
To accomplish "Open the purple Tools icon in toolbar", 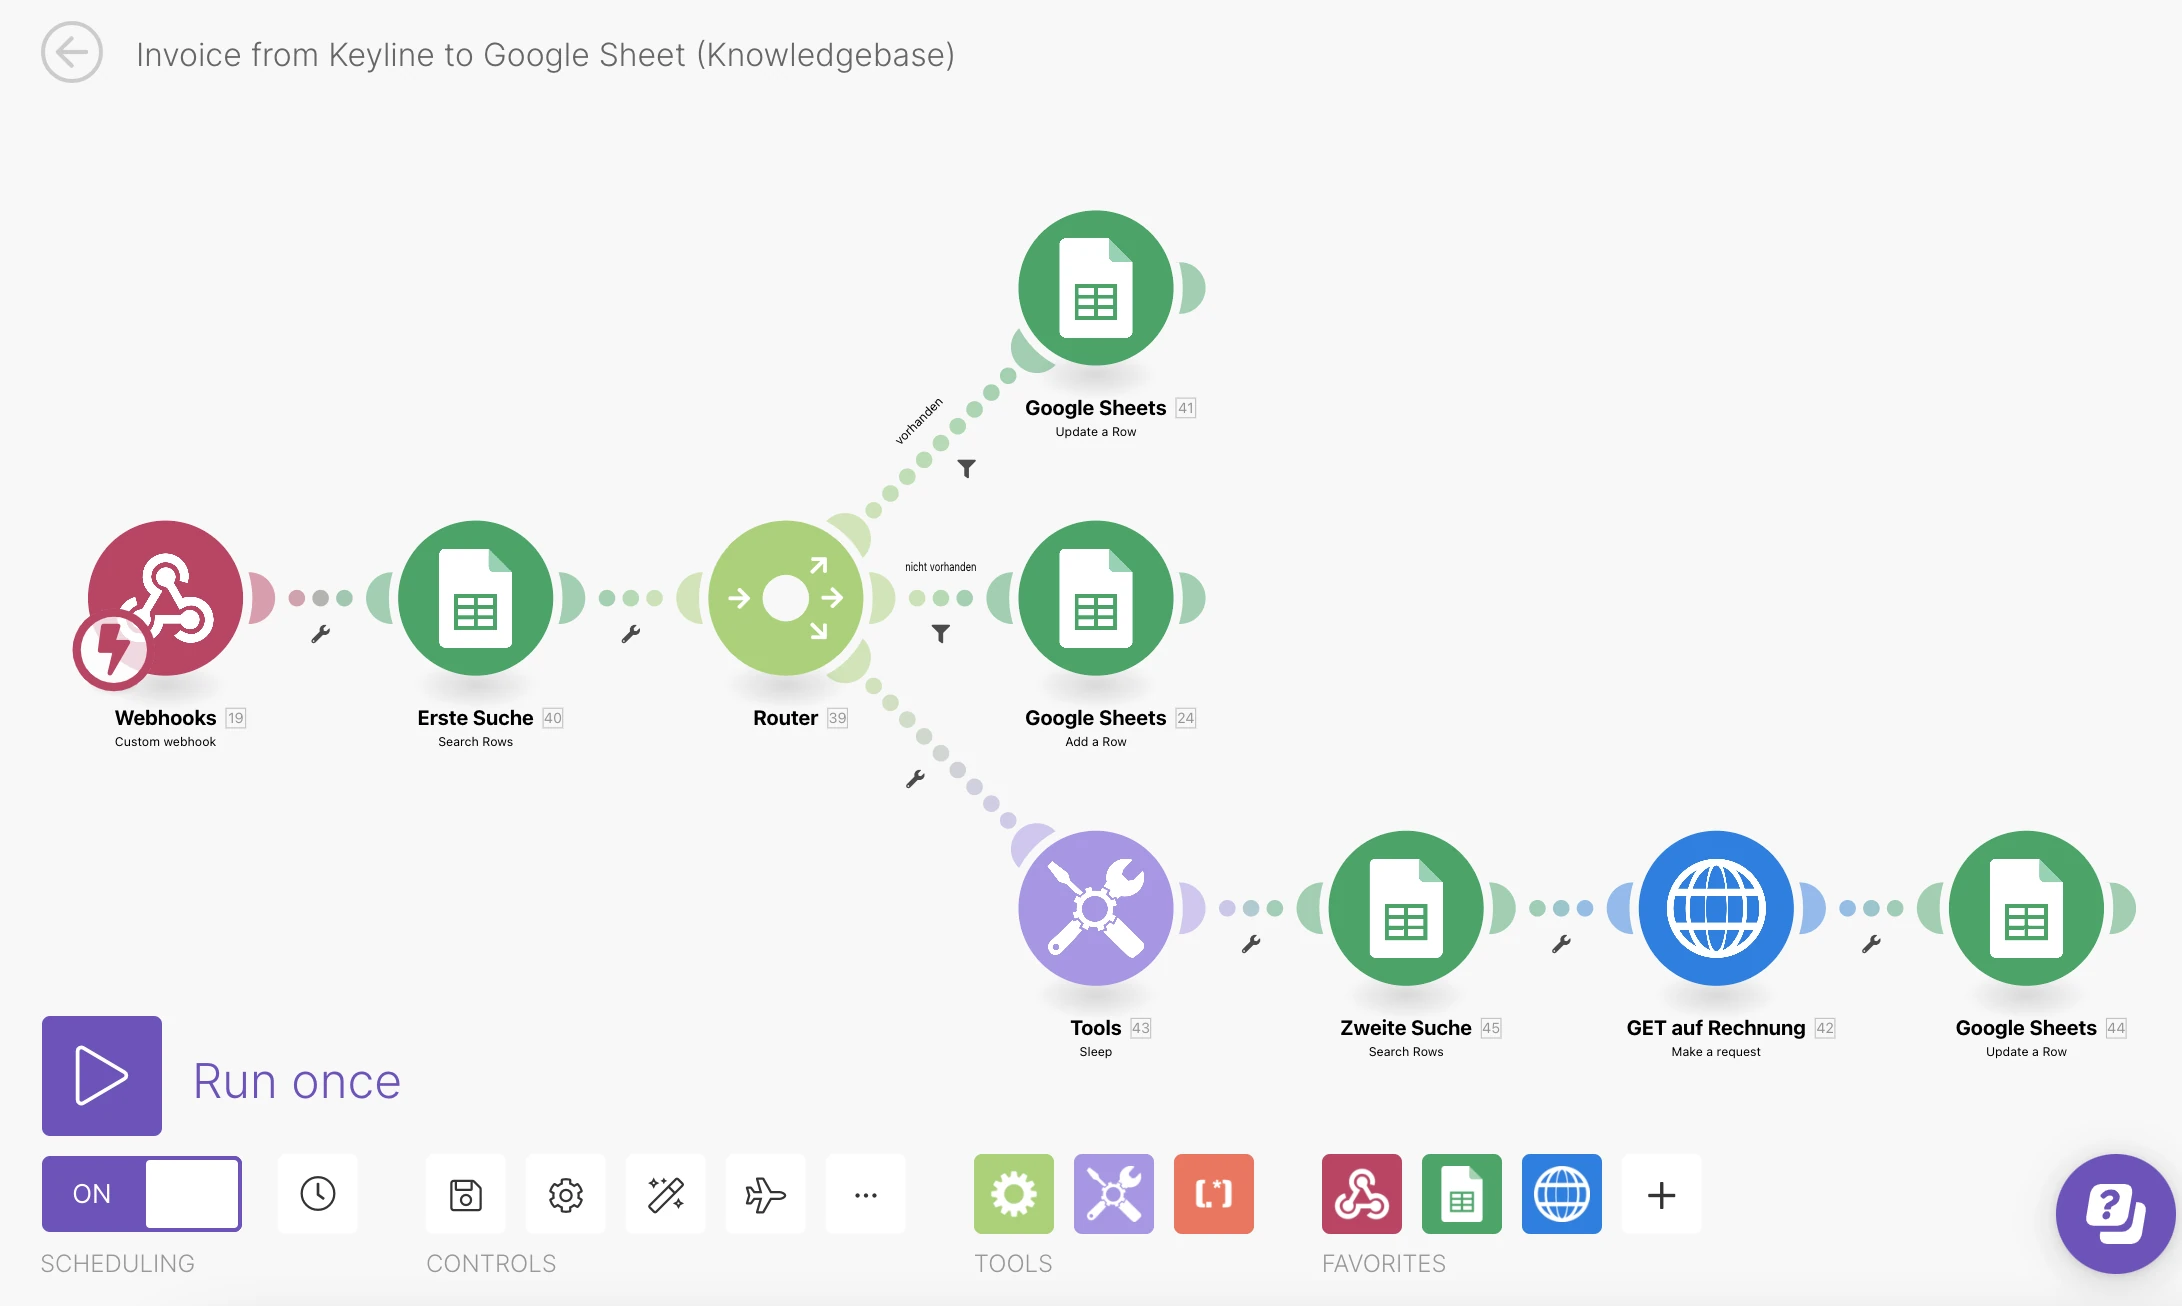I will point(1114,1194).
